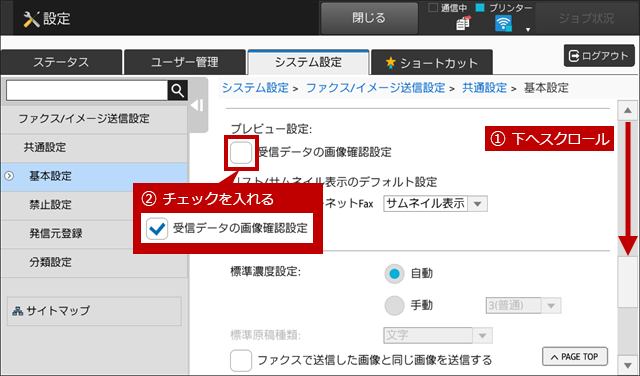Click the scrollbar up arrow
The height and width of the screenshot is (376, 640).
627,110
